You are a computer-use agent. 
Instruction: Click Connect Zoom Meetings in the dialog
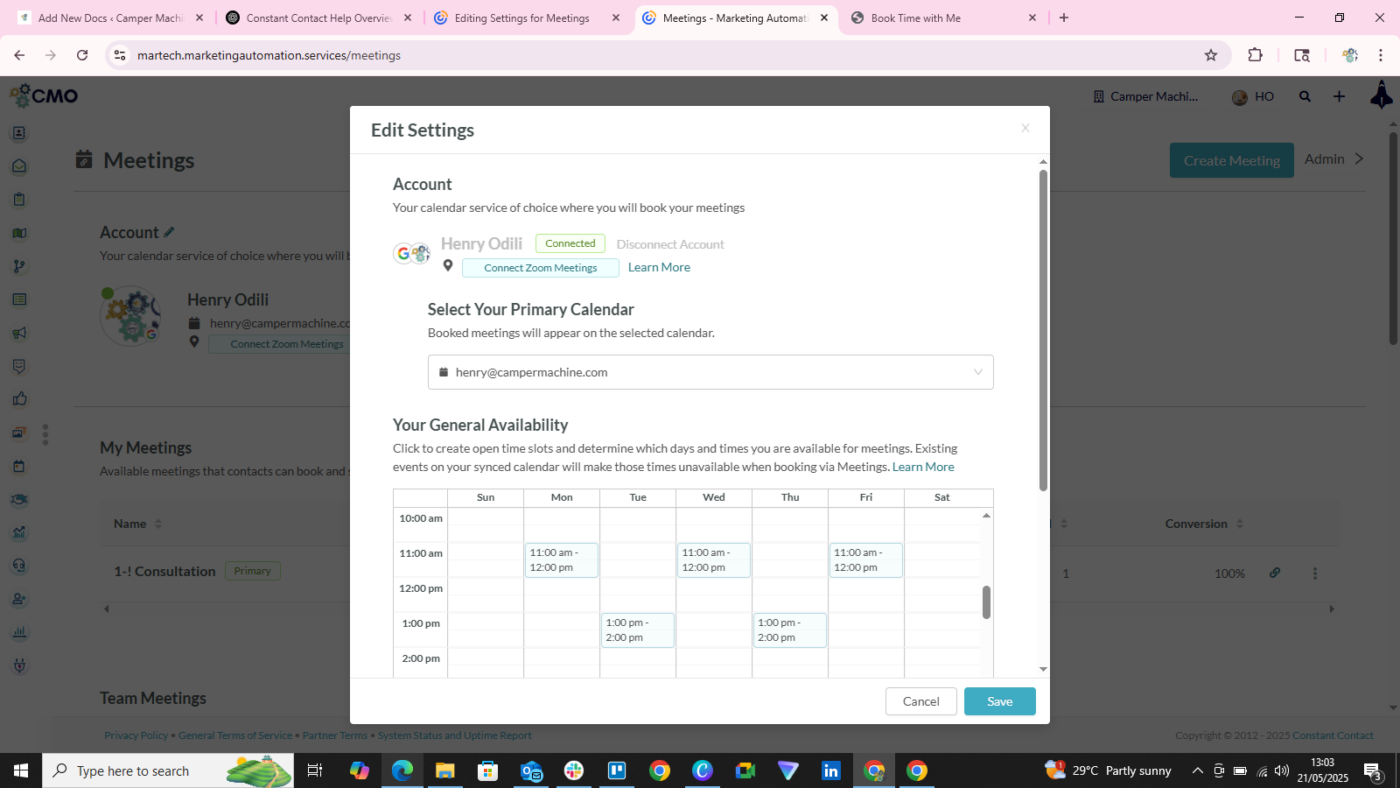(x=540, y=268)
